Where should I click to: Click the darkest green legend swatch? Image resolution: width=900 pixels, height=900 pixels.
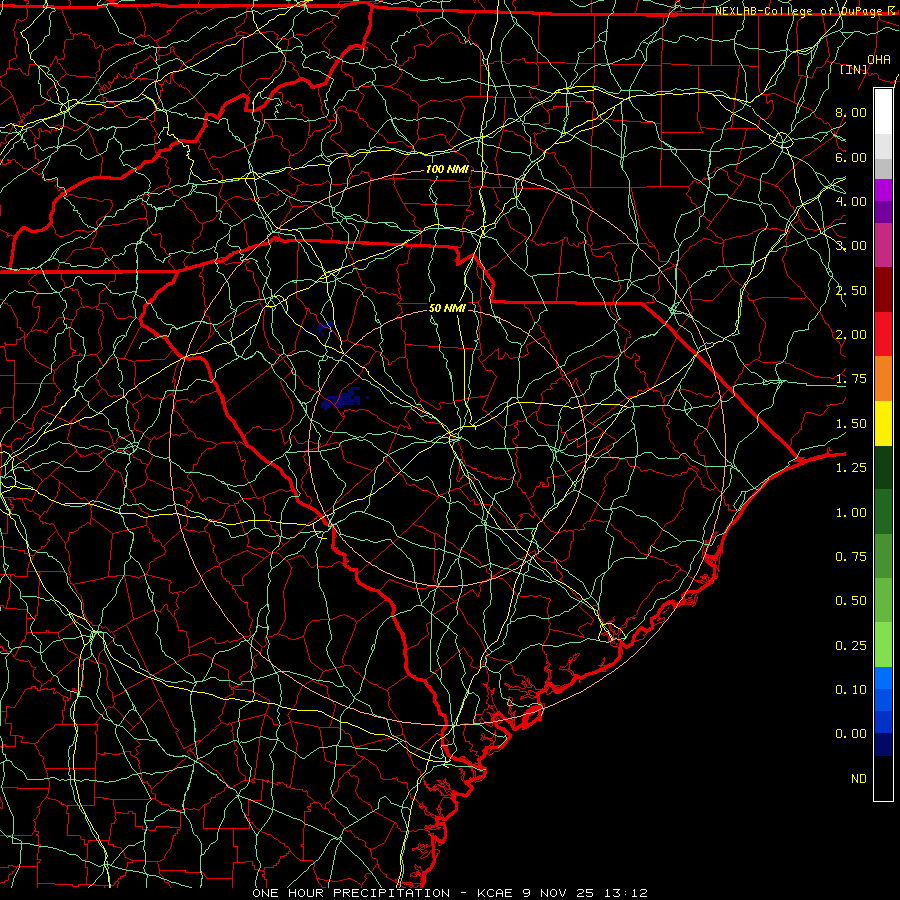[x=883, y=467]
